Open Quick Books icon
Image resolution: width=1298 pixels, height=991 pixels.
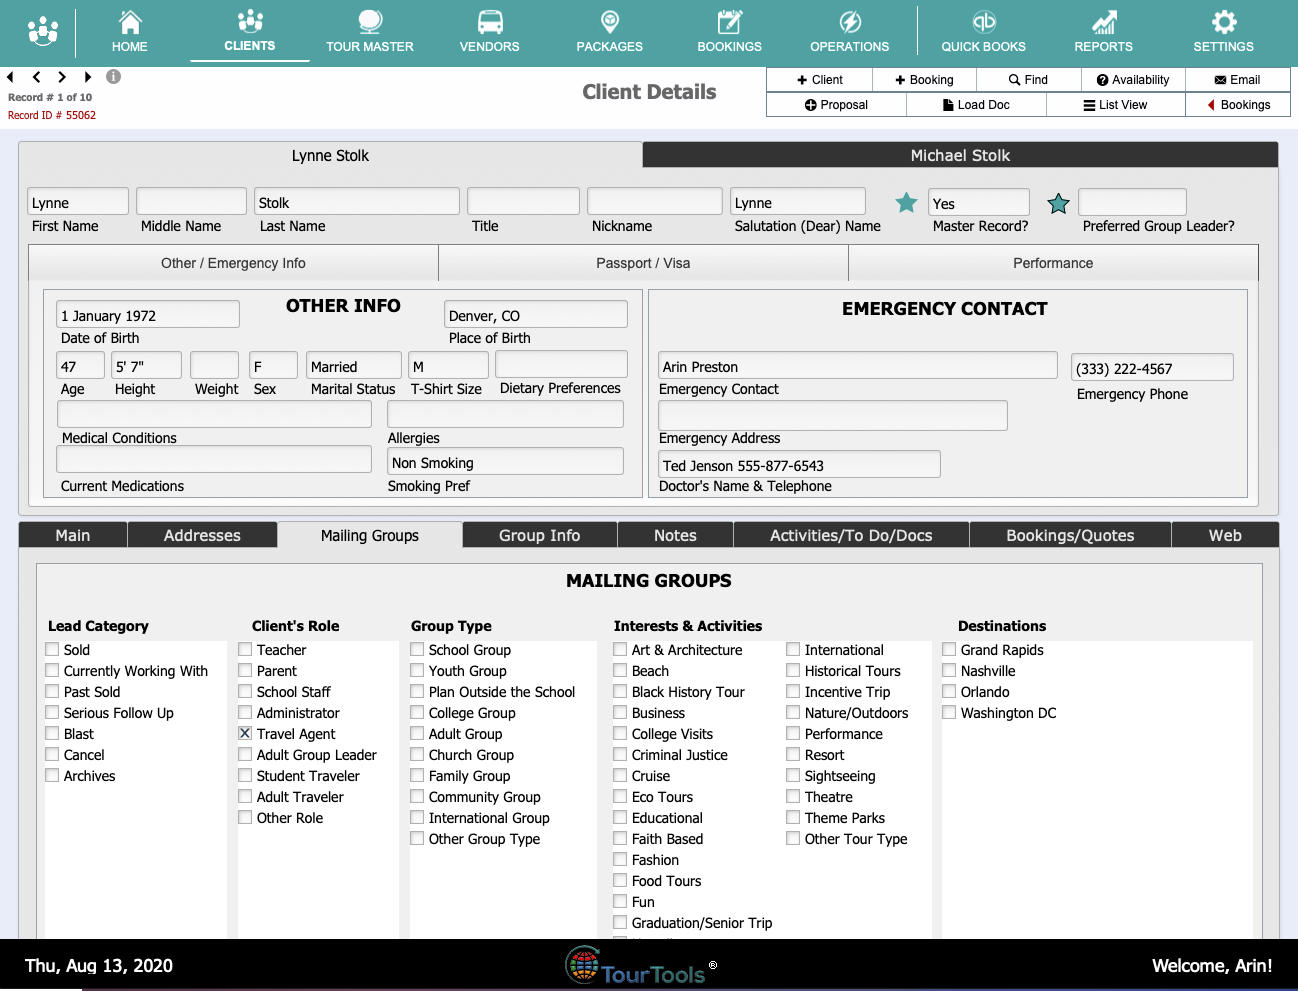click(983, 22)
